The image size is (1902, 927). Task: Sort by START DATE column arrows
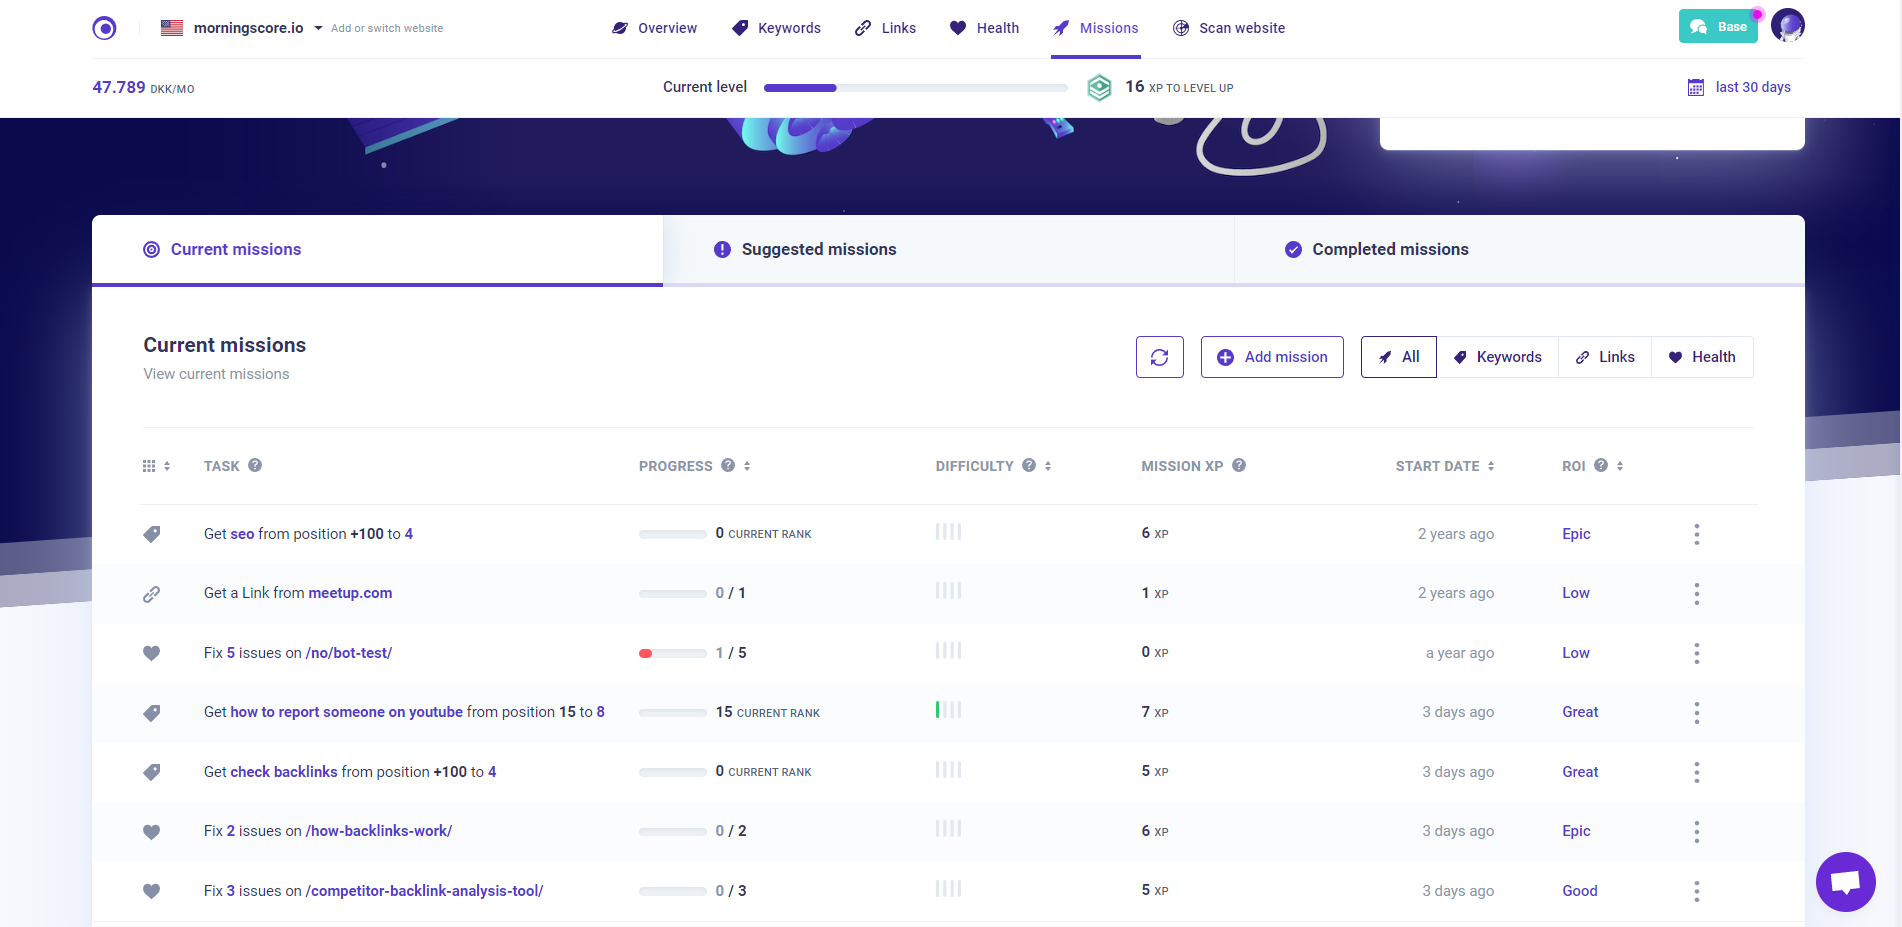coord(1491,466)
